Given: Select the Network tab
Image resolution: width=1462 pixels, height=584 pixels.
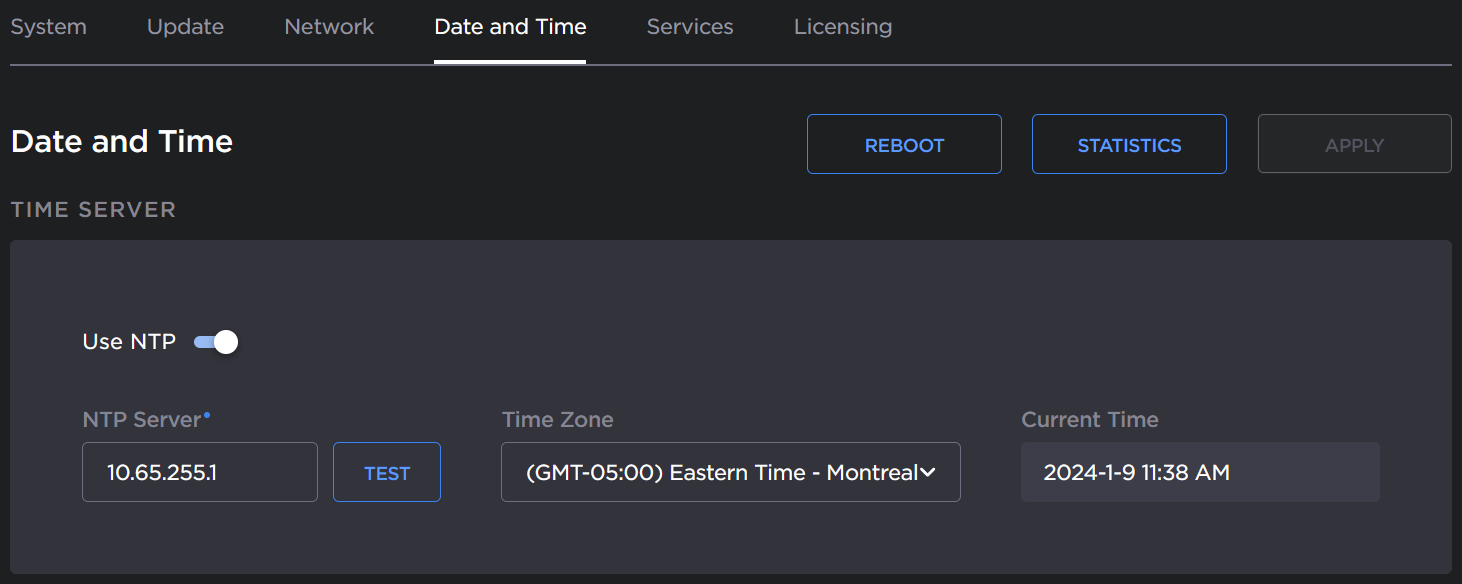Looking at the screenshot, I should pos(329,27).
